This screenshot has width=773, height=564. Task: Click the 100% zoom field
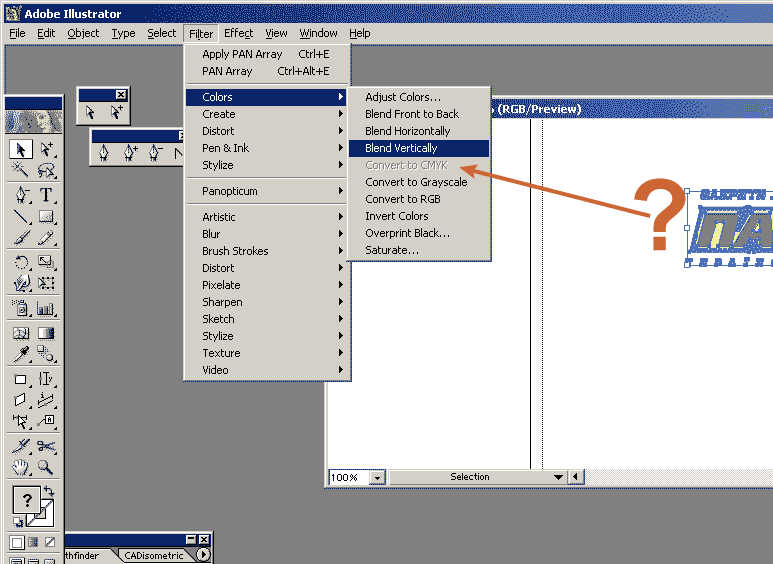click(x=349, y=477)
